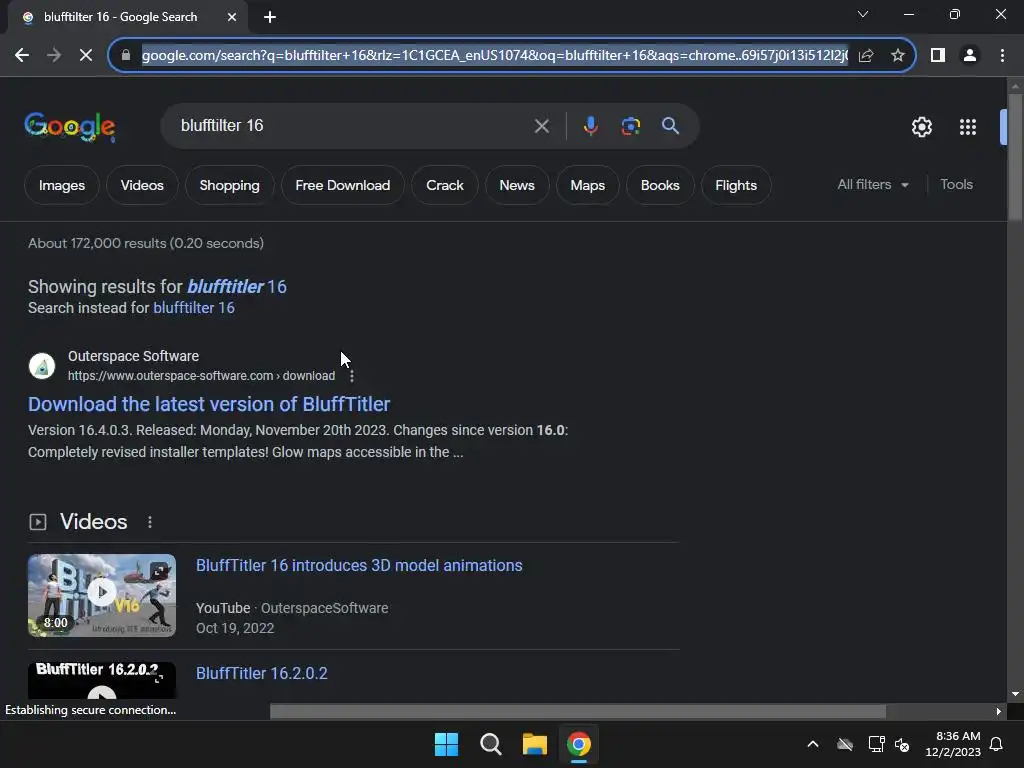Play the 8:00 BluffTitler video thumbnail
Image resolution: width=1024 pixels, height=768 pixels.
[102, 595]
